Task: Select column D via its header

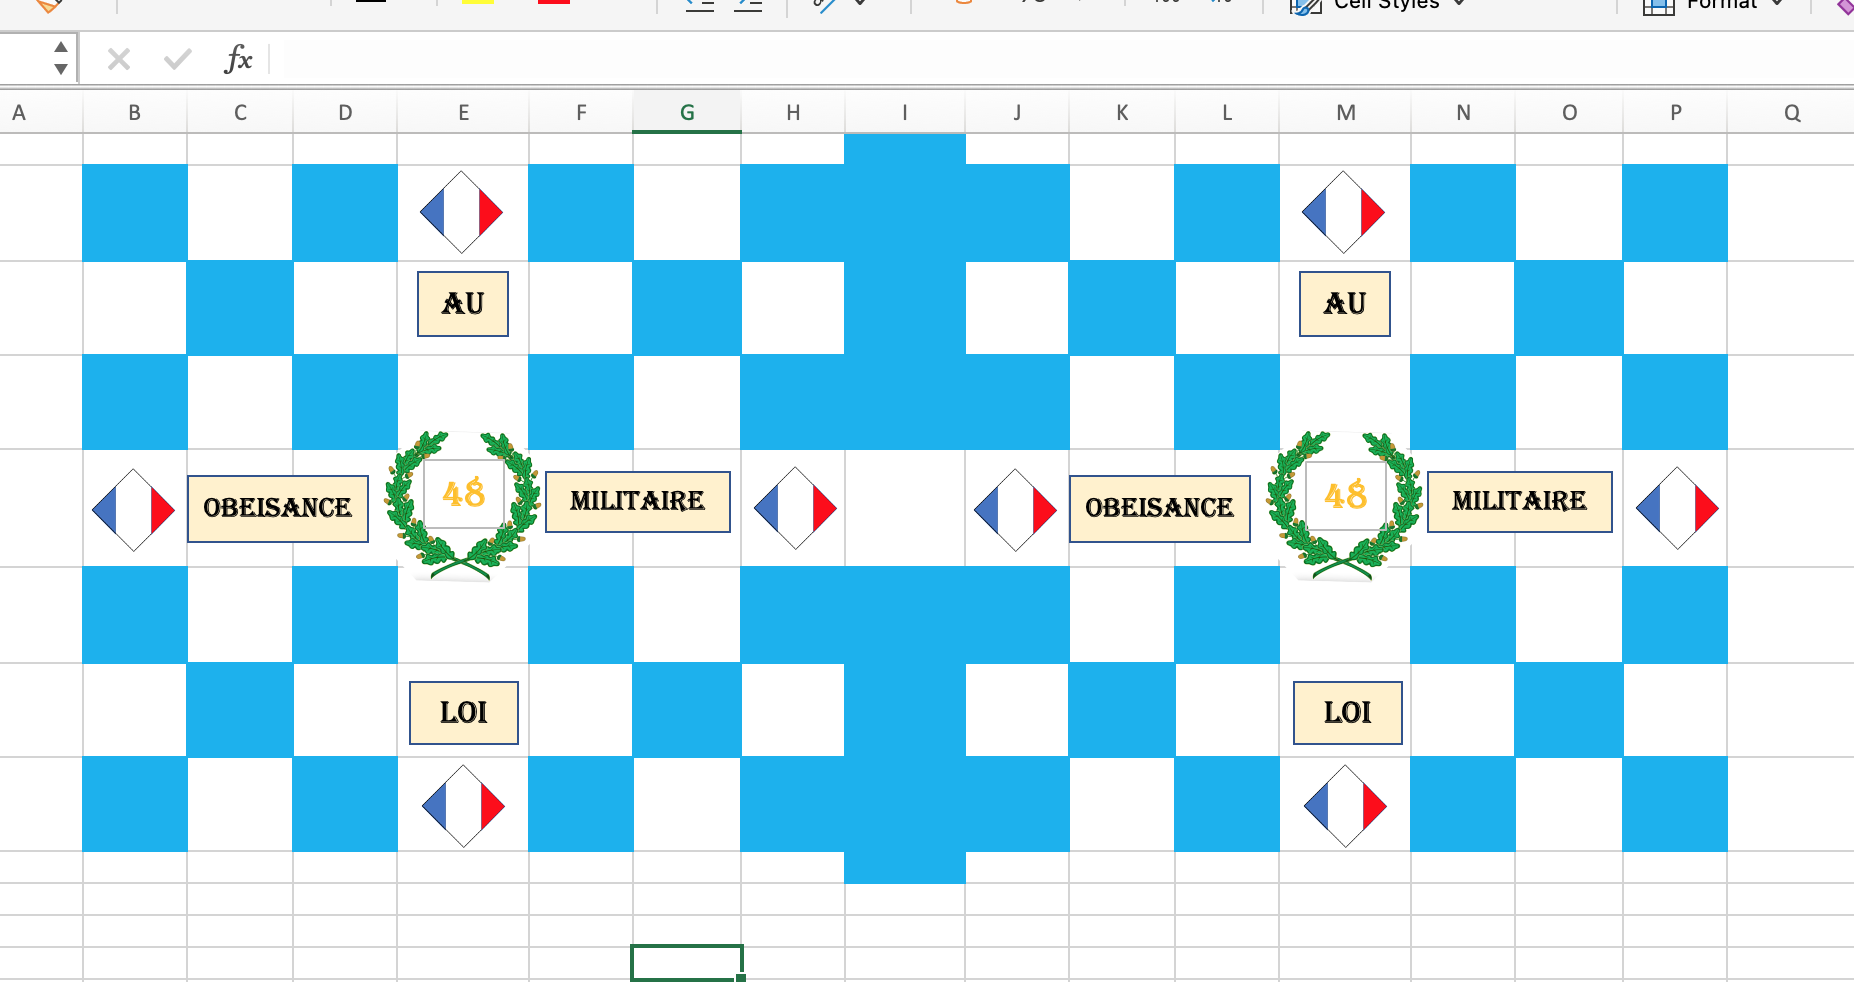Action: click(x=345, y=113)
